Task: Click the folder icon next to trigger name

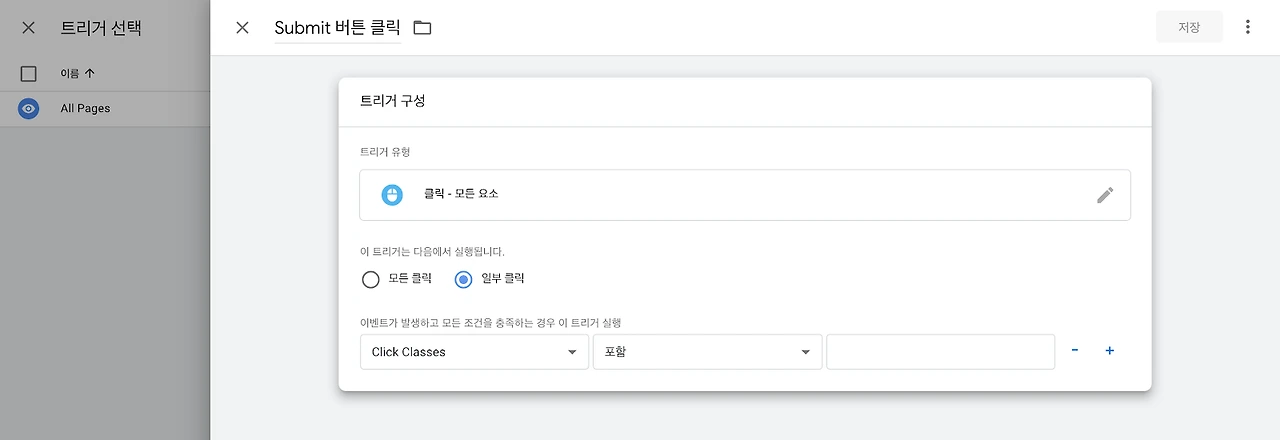Action: 422,28
